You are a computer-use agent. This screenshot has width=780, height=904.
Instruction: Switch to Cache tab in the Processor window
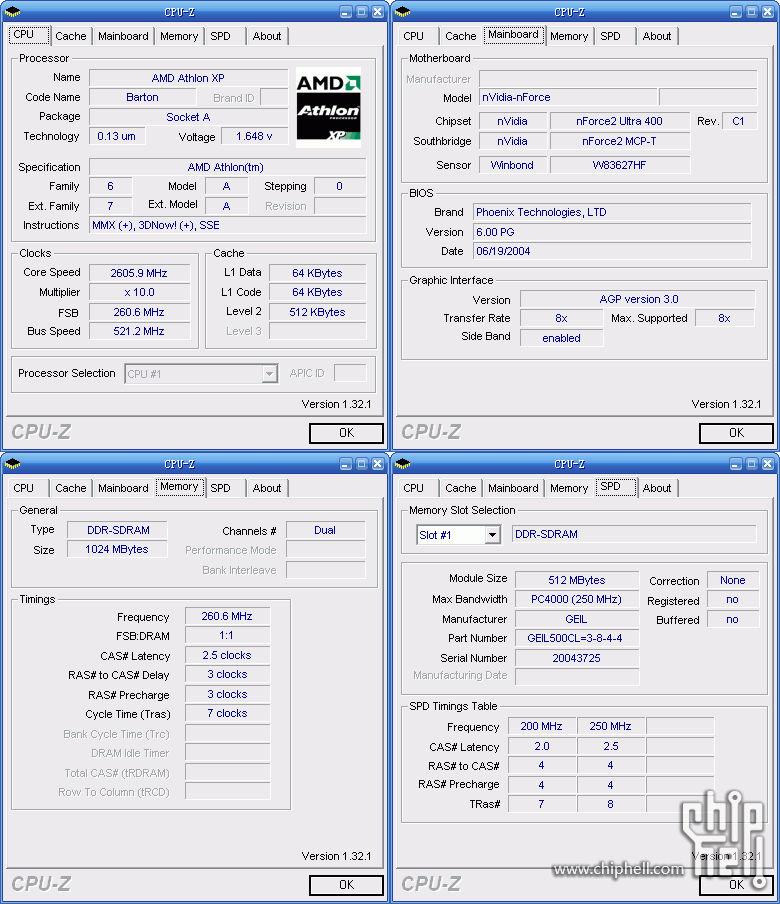click(71, 36)
